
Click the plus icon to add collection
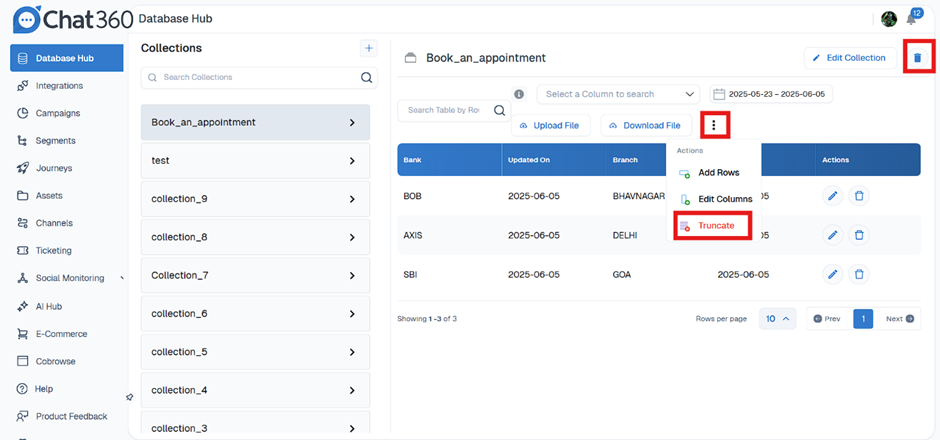(368, 48)
